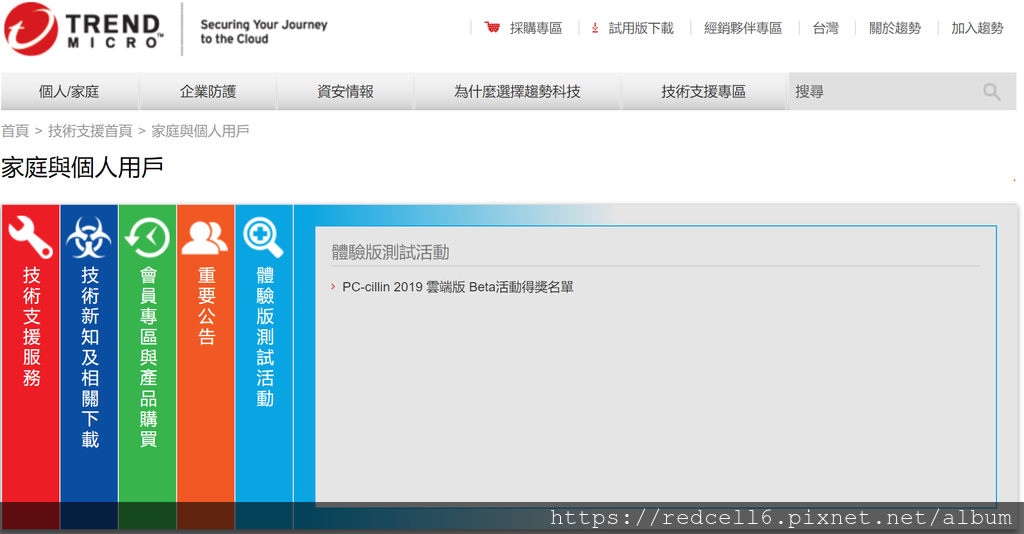Click the people icon on orange tab
The width and height of the screenshot is (1024, 534).
(x=205, y=238)
